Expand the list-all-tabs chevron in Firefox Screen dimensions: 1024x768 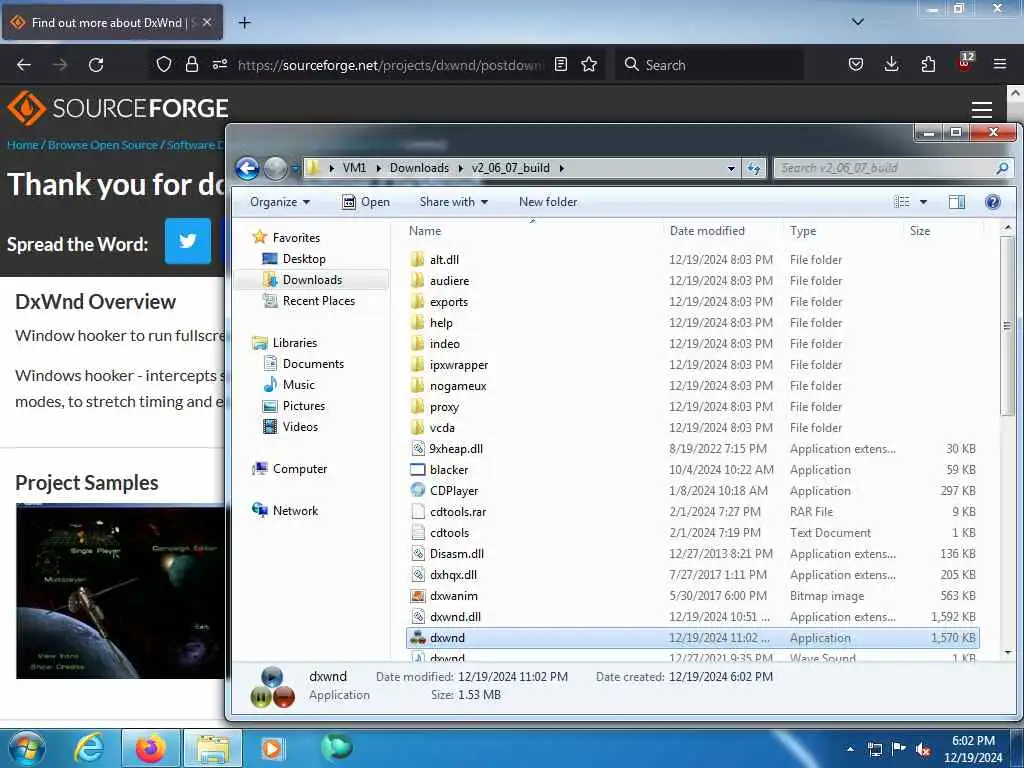pos(858,22)
